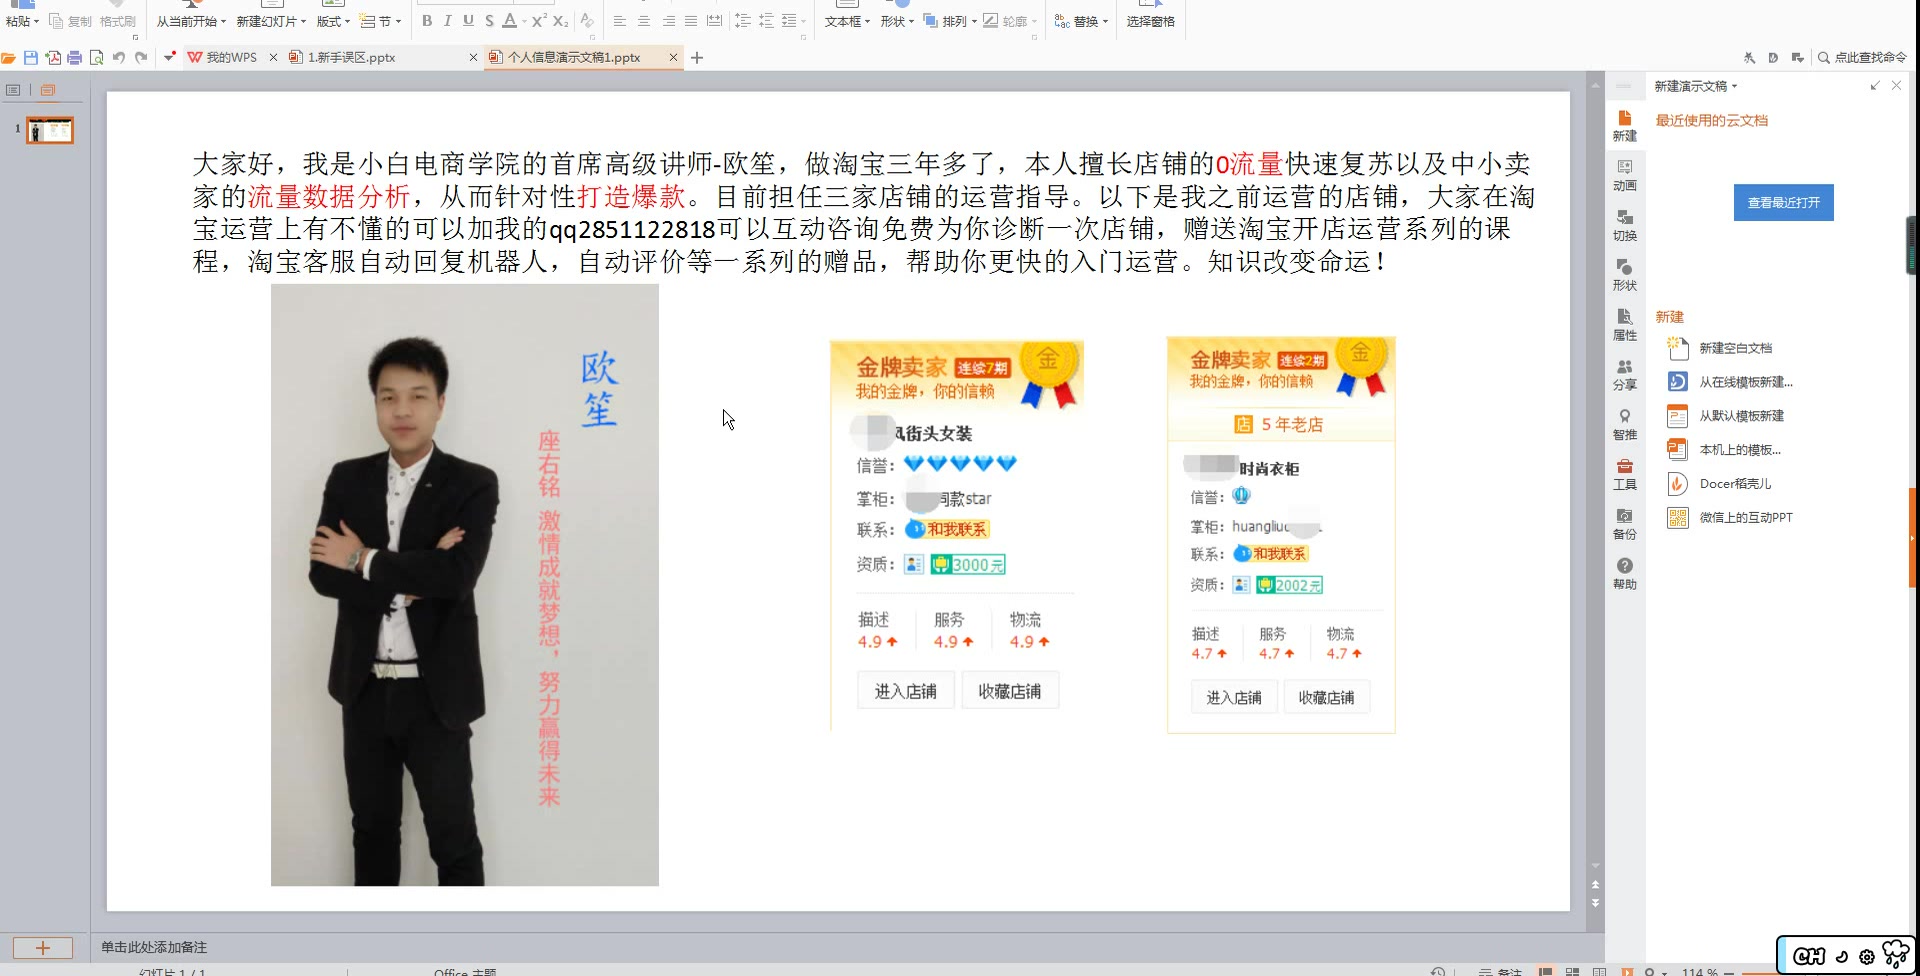Select the 形状 (Shapes) tool
This screenshot has width=1920, height=976.
893,21
